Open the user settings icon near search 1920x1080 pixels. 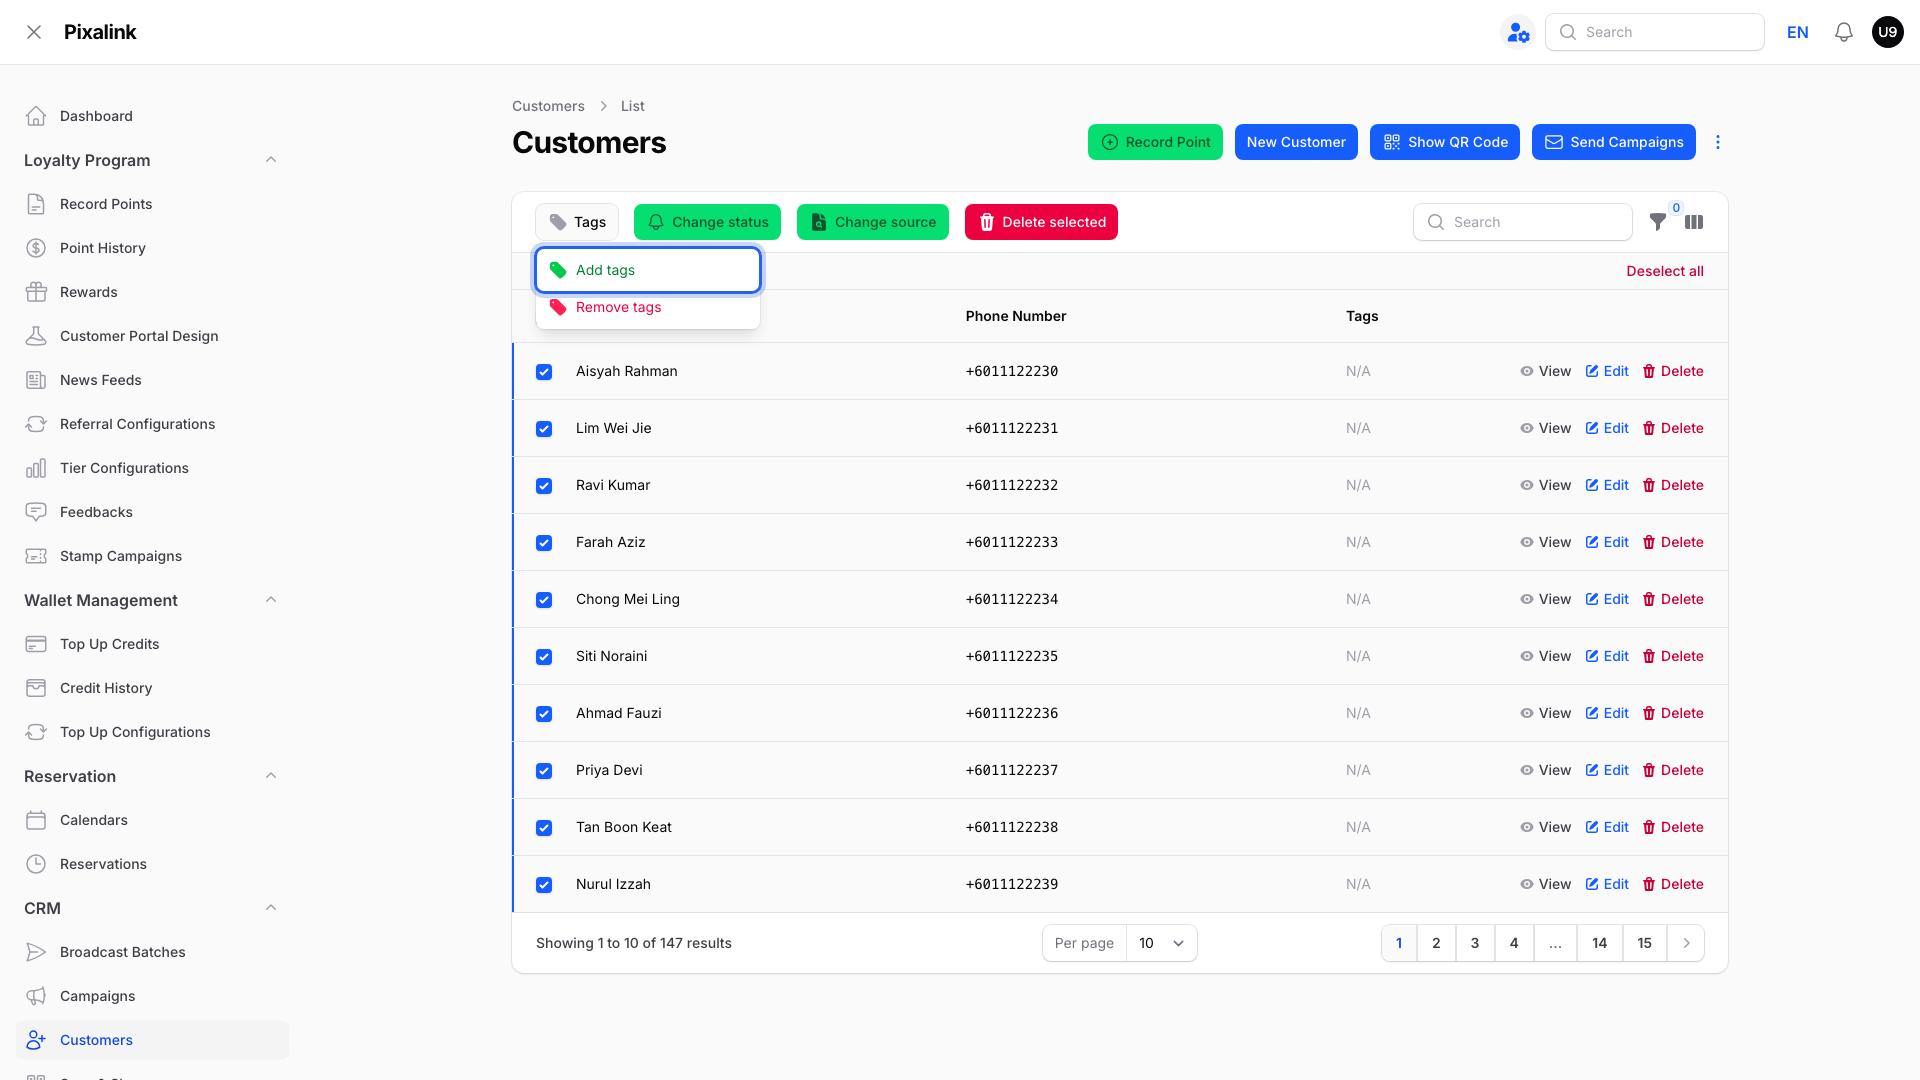1518,32
